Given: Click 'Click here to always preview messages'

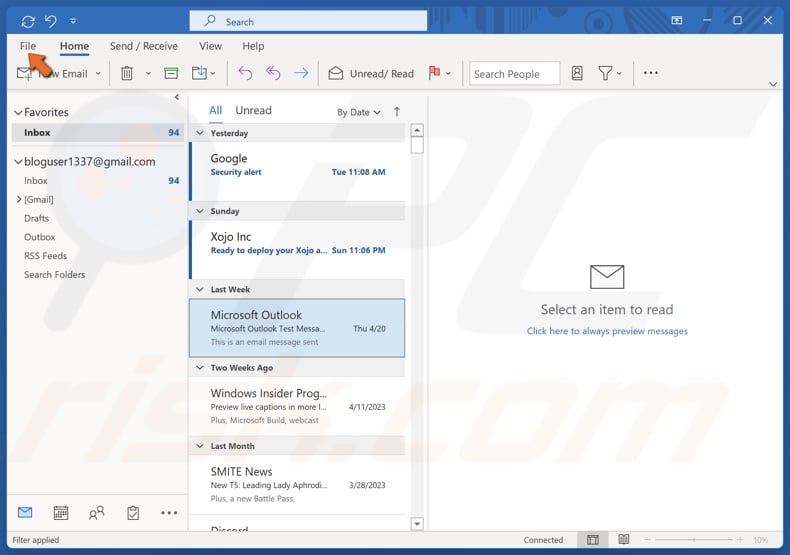Looking at the screenshot, I should click(x=607, y=331).
